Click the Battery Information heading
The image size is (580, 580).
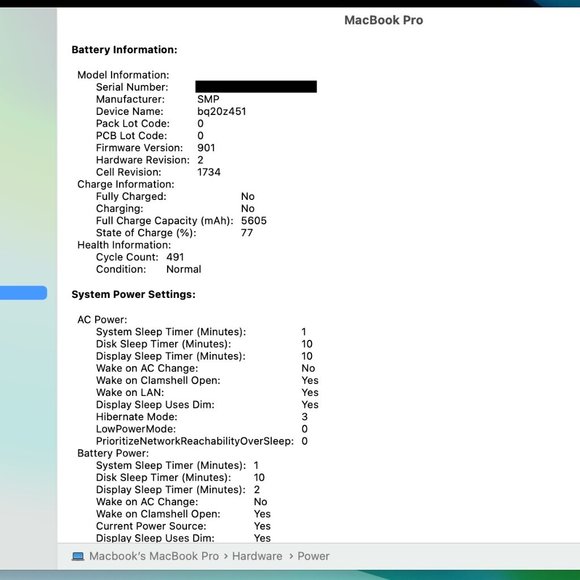click(x=124, y=50)
